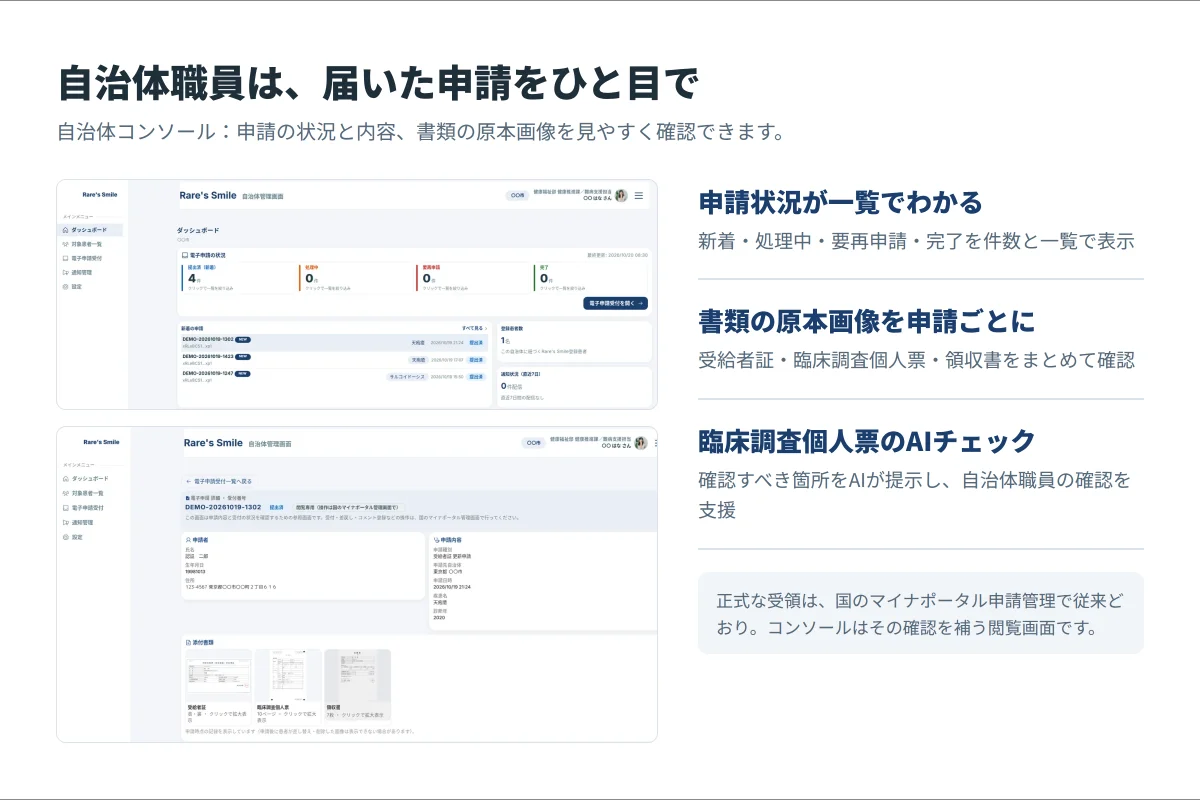This screenshot has width=1200, height=800.
Task: Click the heading 申請状況が一覧でわかる
Action: pyautogui.click(x=841, y=202)
